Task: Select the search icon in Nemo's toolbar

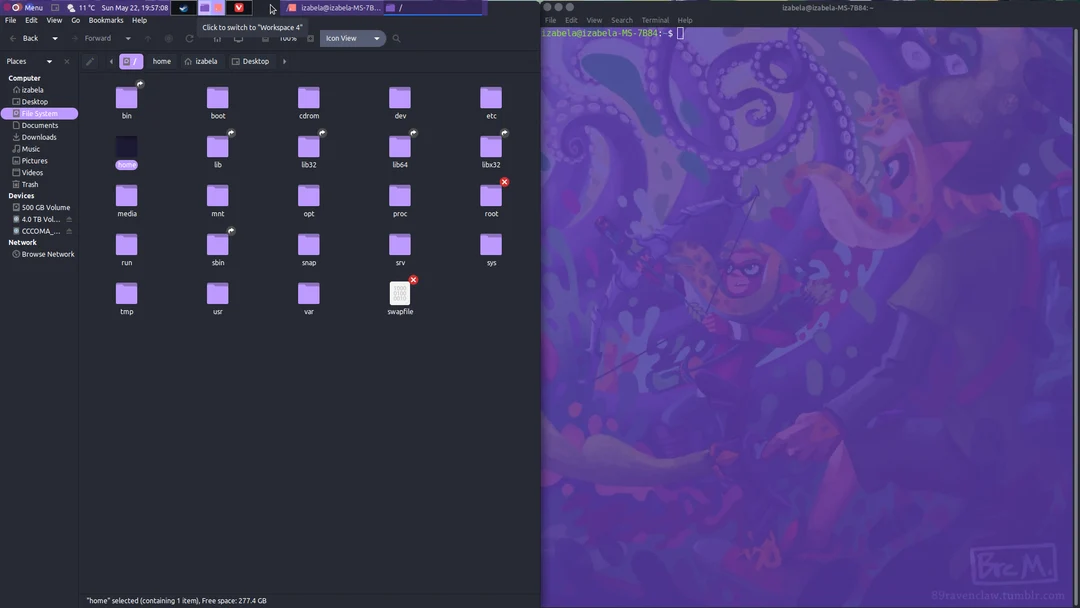Action: (x=396, y=38)
